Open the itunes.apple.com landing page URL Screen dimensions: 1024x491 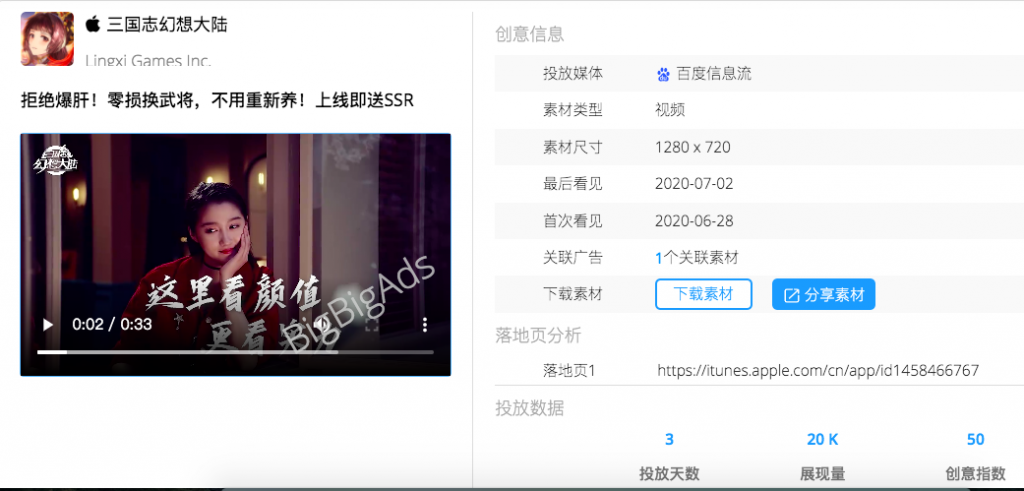(x=818, y=371)
